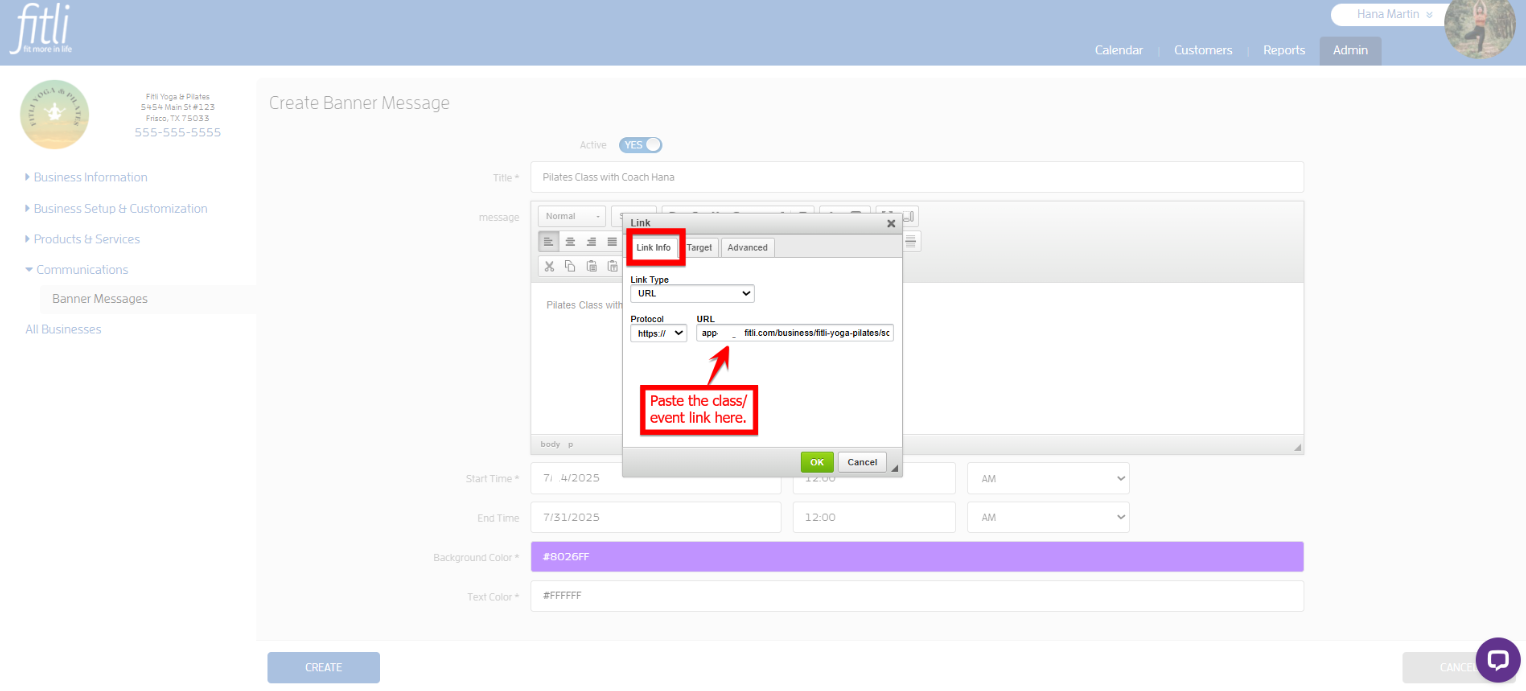Click the body element in editor path bar
This screenshot has width=1526, height=691.
(x=550, y=444)
